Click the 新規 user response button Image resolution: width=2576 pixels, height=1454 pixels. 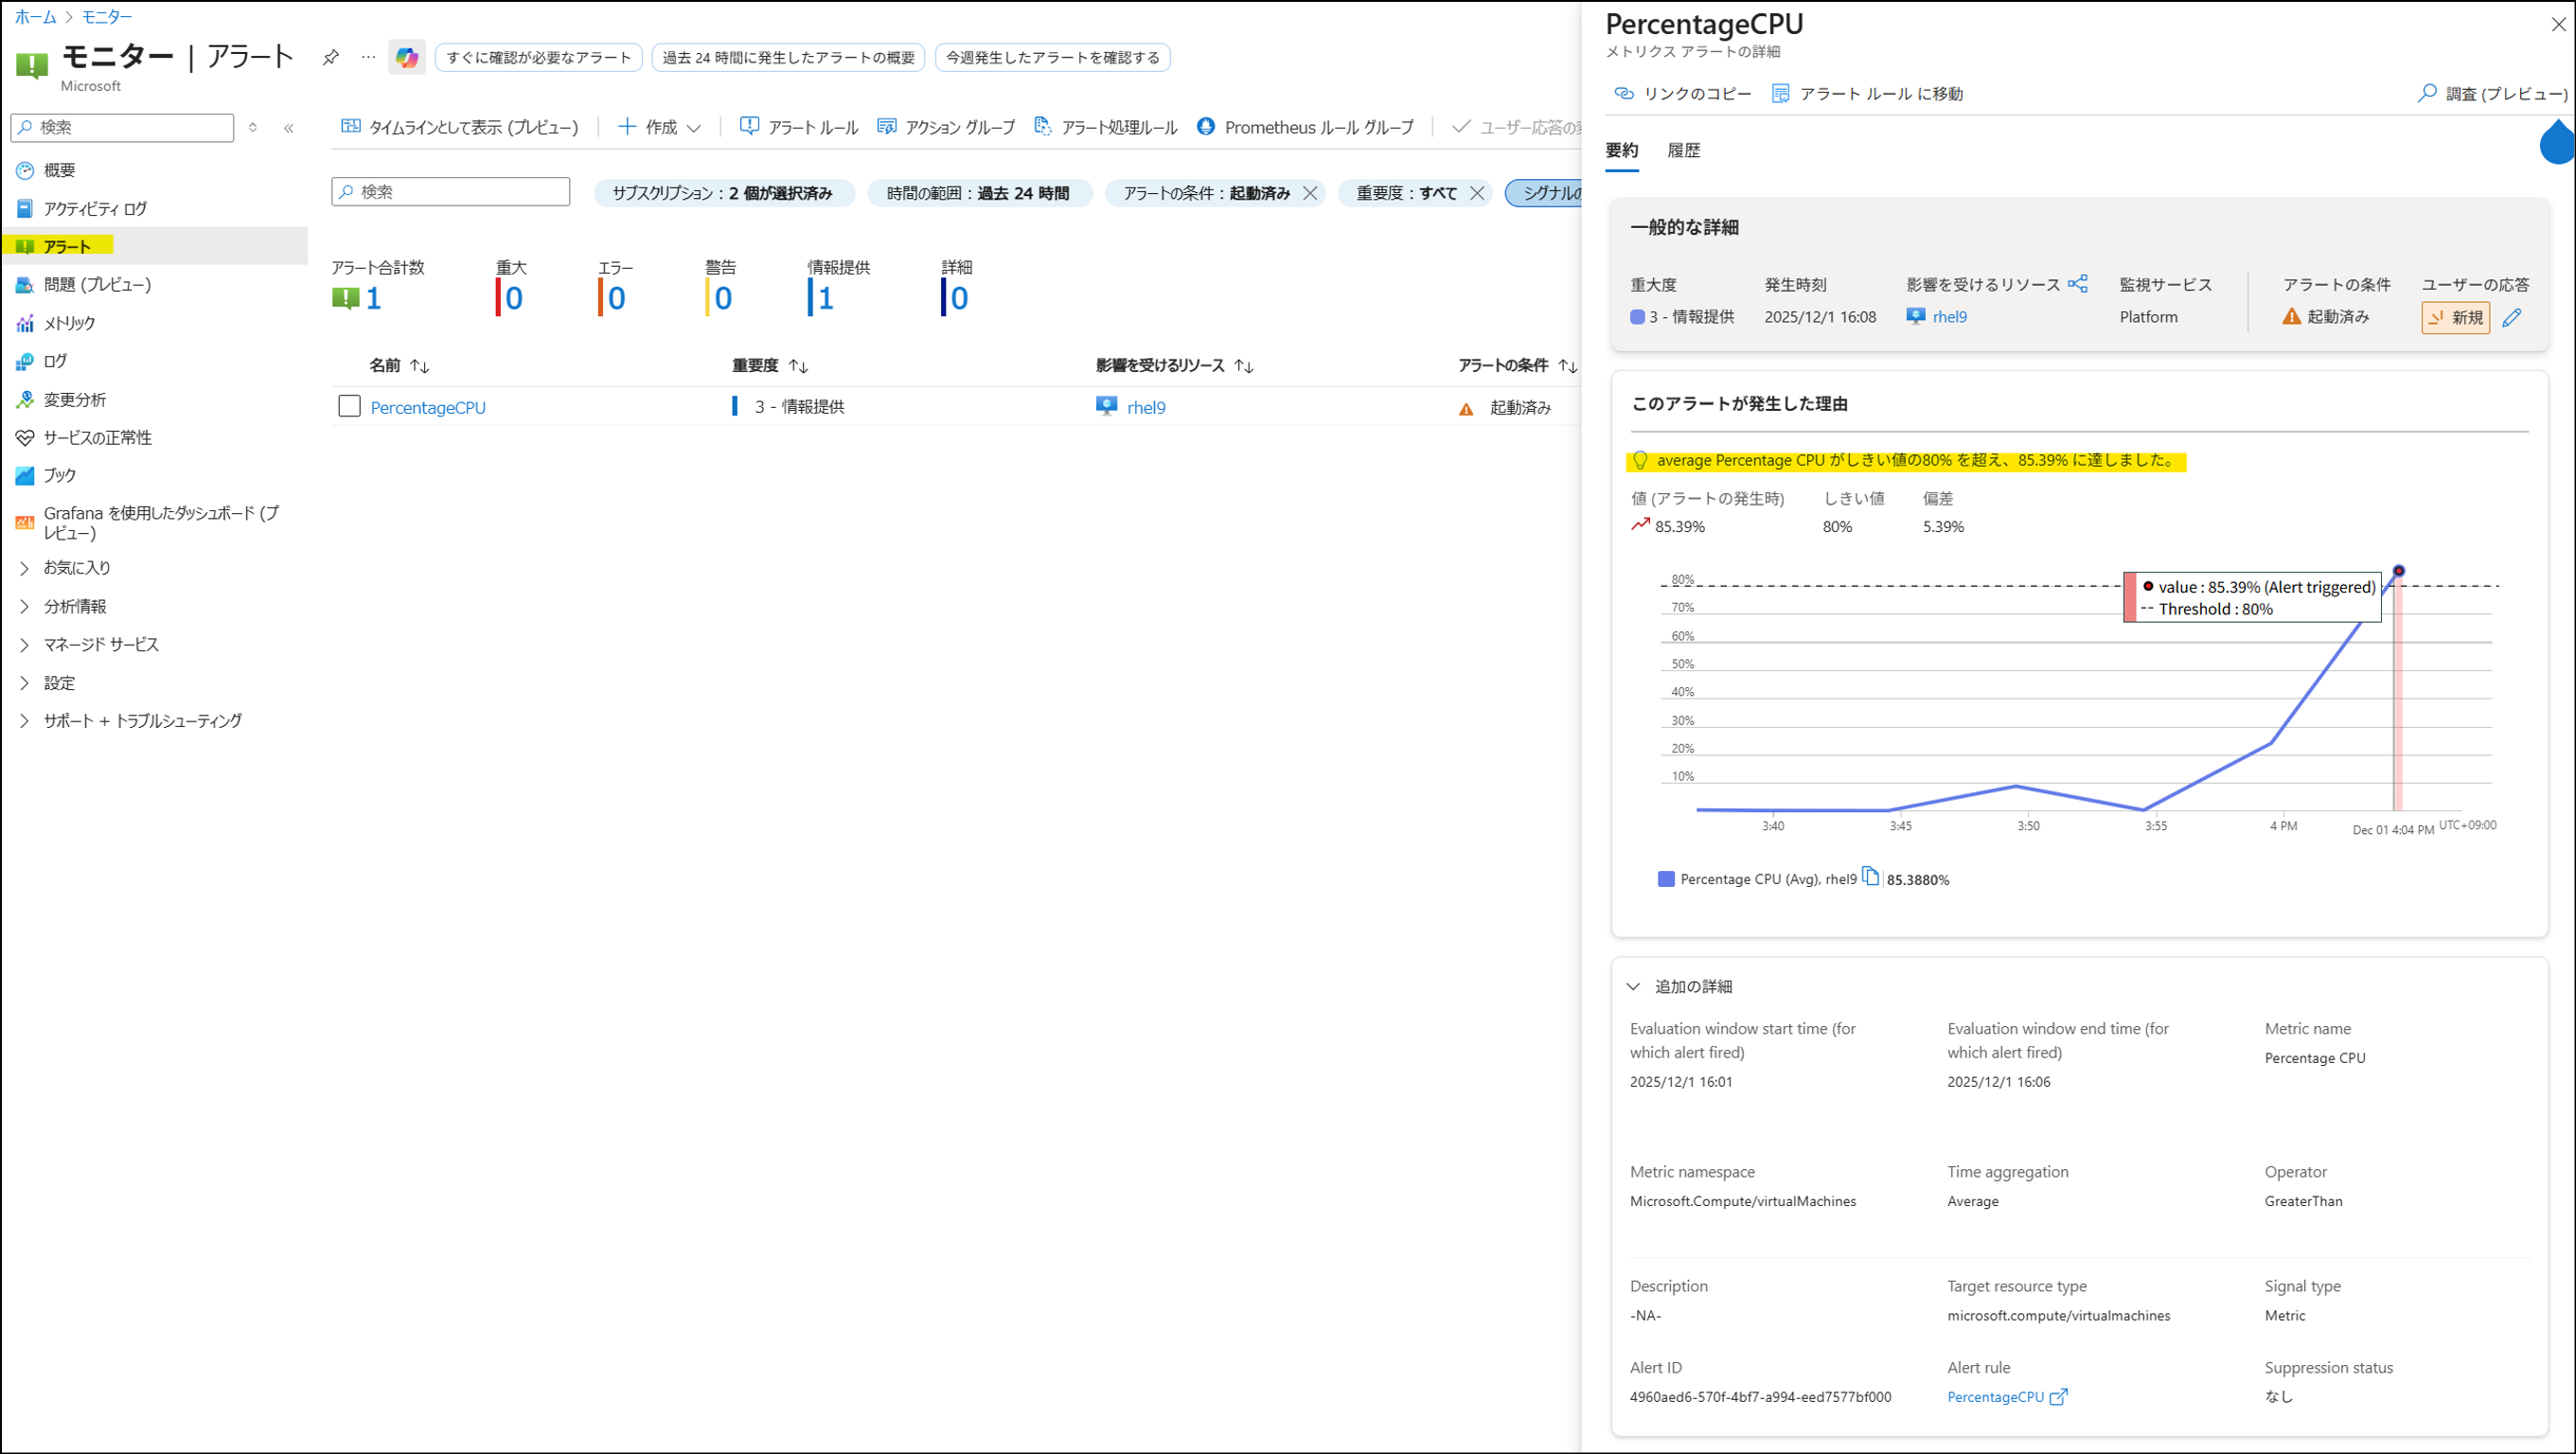[2455, 318]
